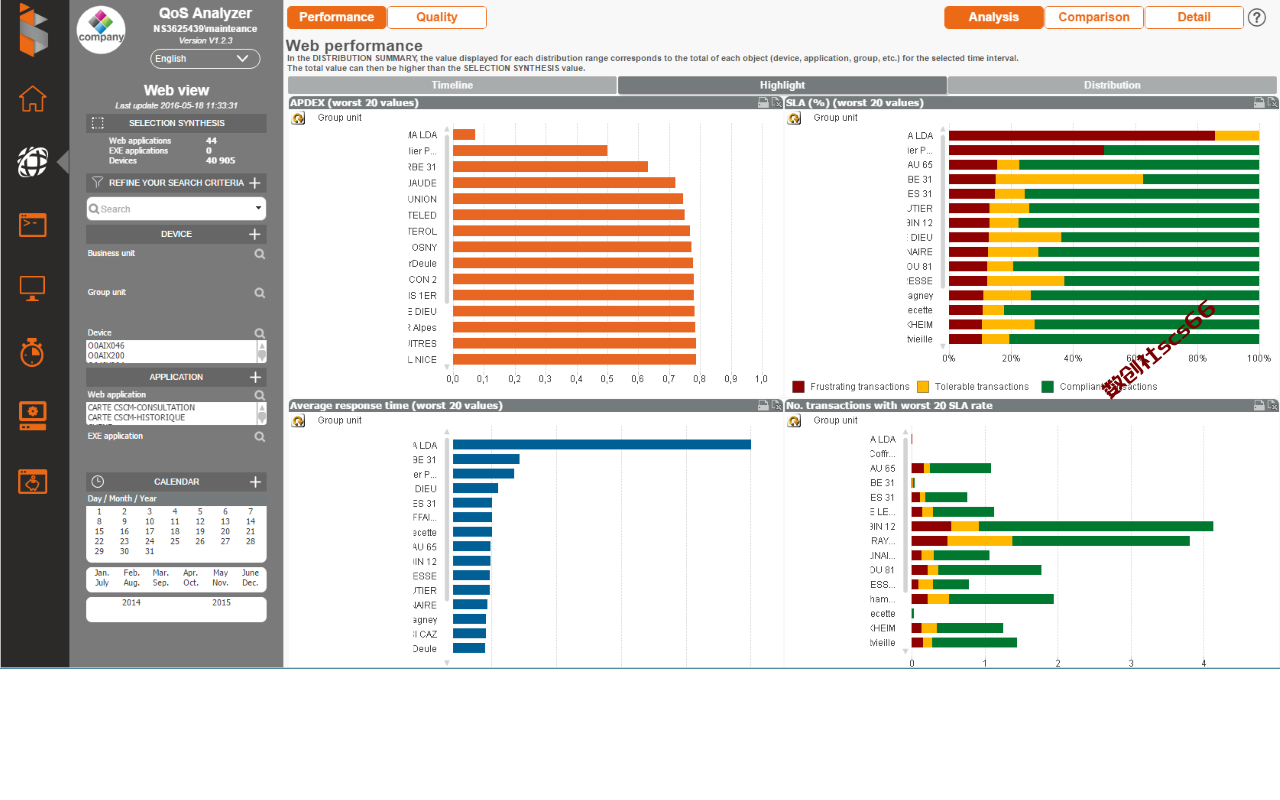
Task: Open the English language dropdown
Action: 205,59
